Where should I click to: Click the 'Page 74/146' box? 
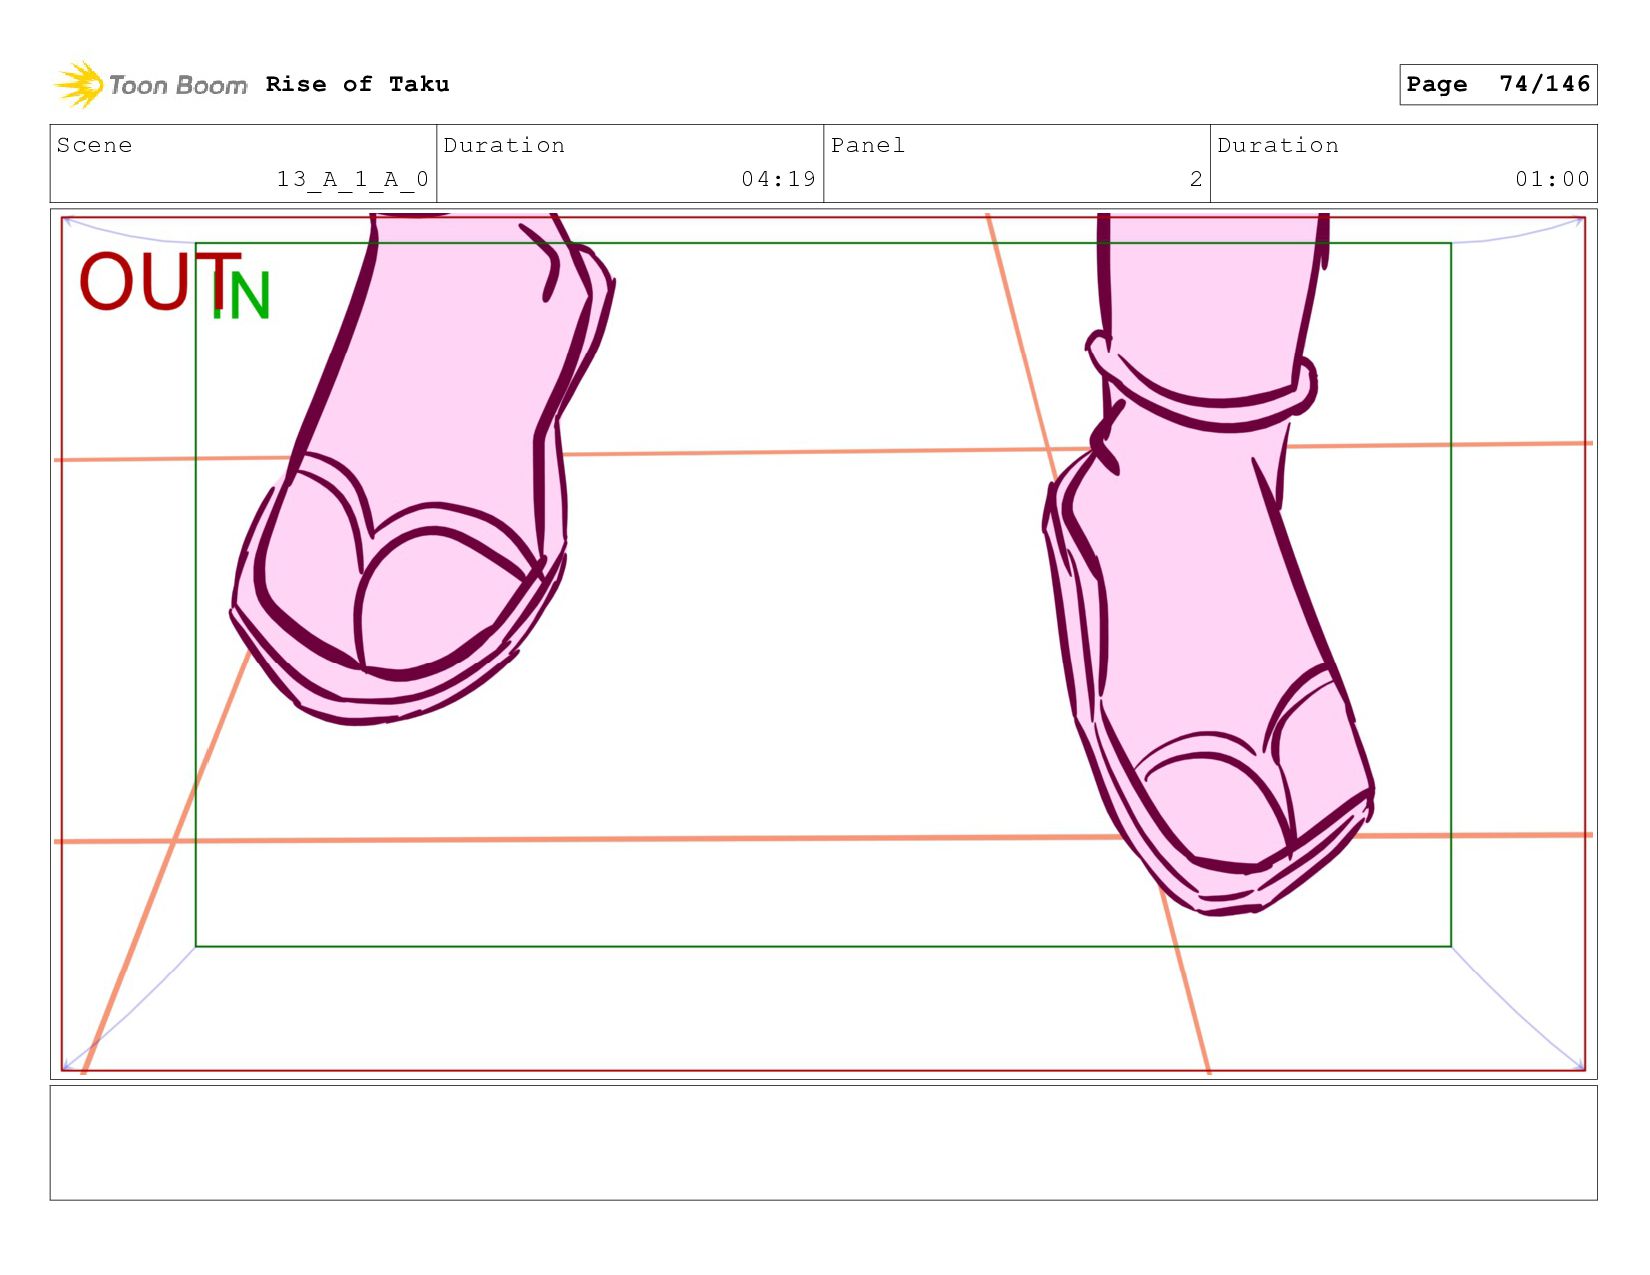point(1497,84)
